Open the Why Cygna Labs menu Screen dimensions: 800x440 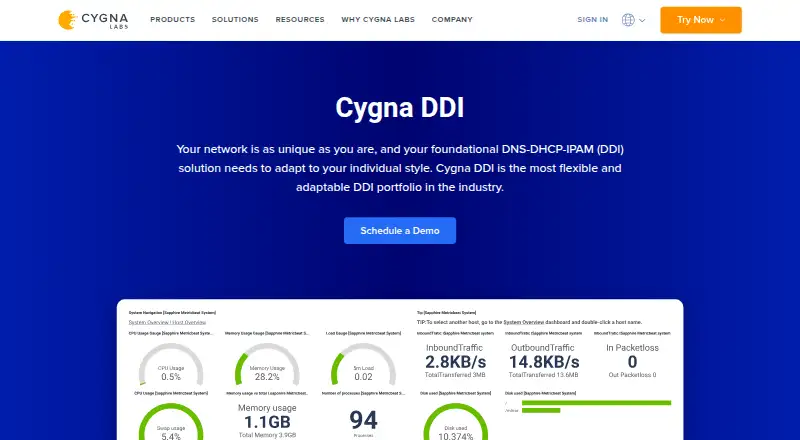(x=378, y=19)
